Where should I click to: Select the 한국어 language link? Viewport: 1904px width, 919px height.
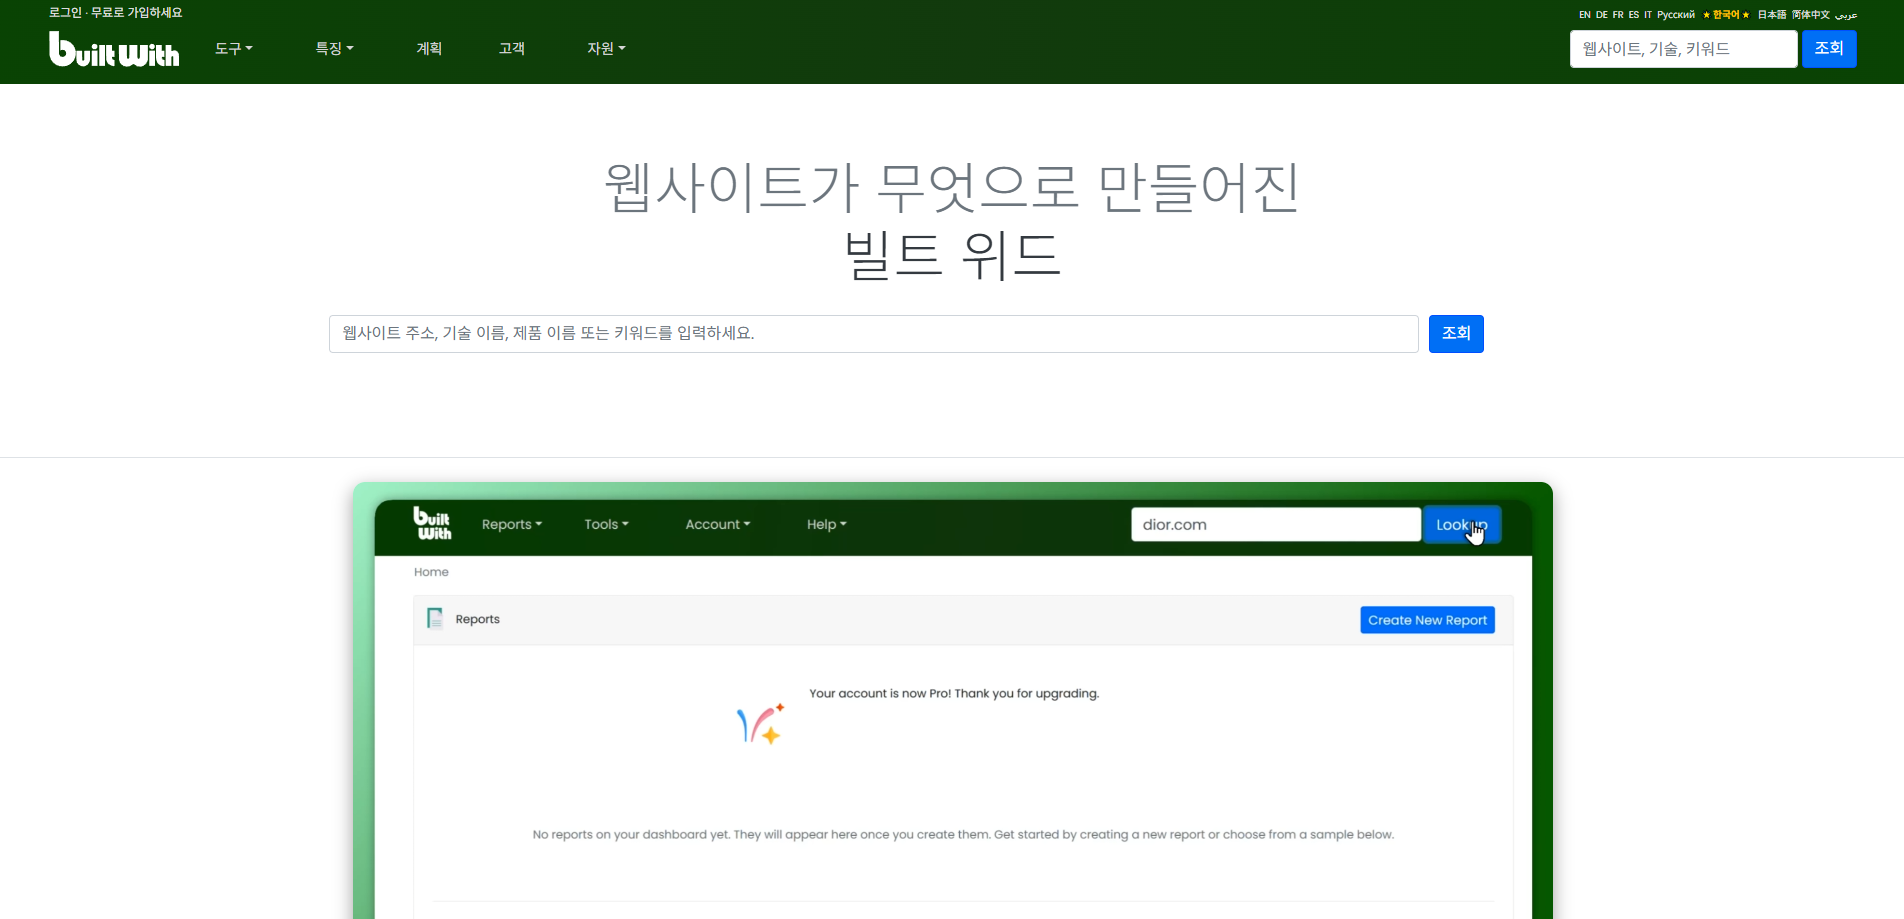click(x=1726, y=15)
